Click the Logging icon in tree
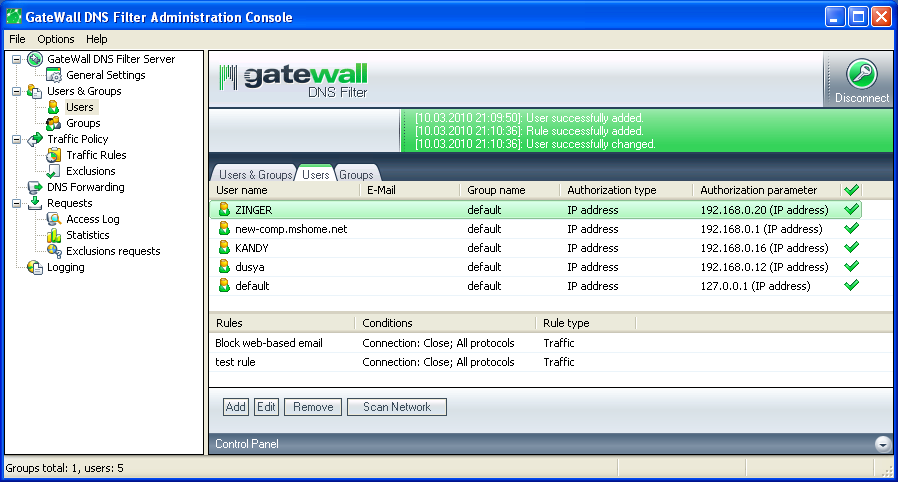This screenshot has height=482, width=898. coord(35,267)
